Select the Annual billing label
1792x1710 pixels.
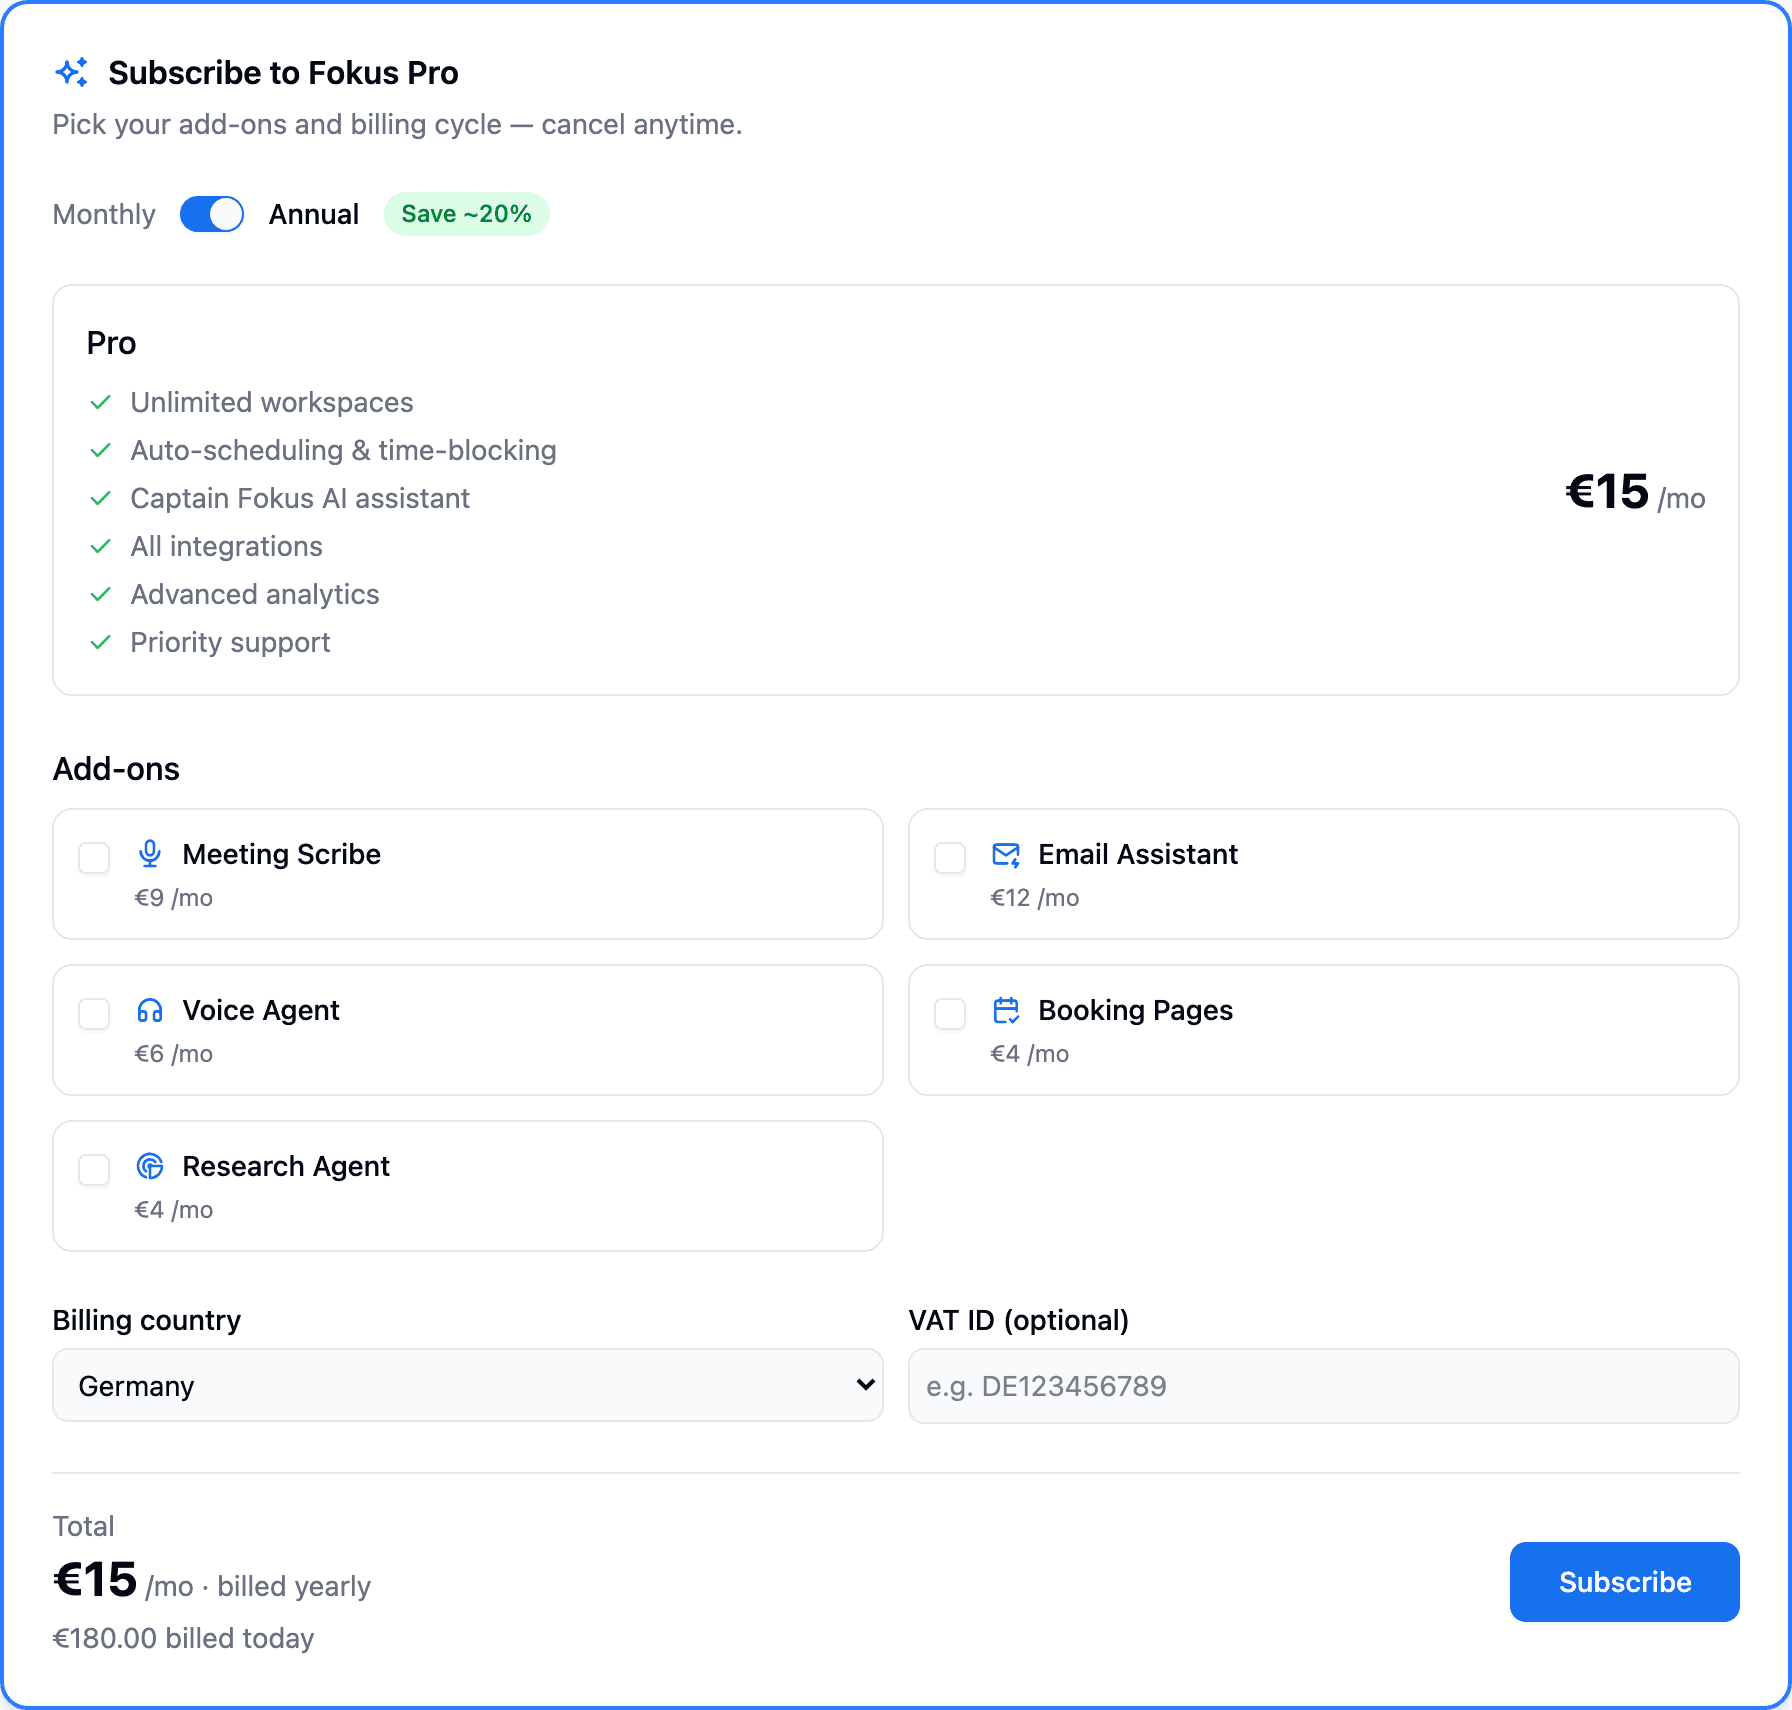coord(314,214)
